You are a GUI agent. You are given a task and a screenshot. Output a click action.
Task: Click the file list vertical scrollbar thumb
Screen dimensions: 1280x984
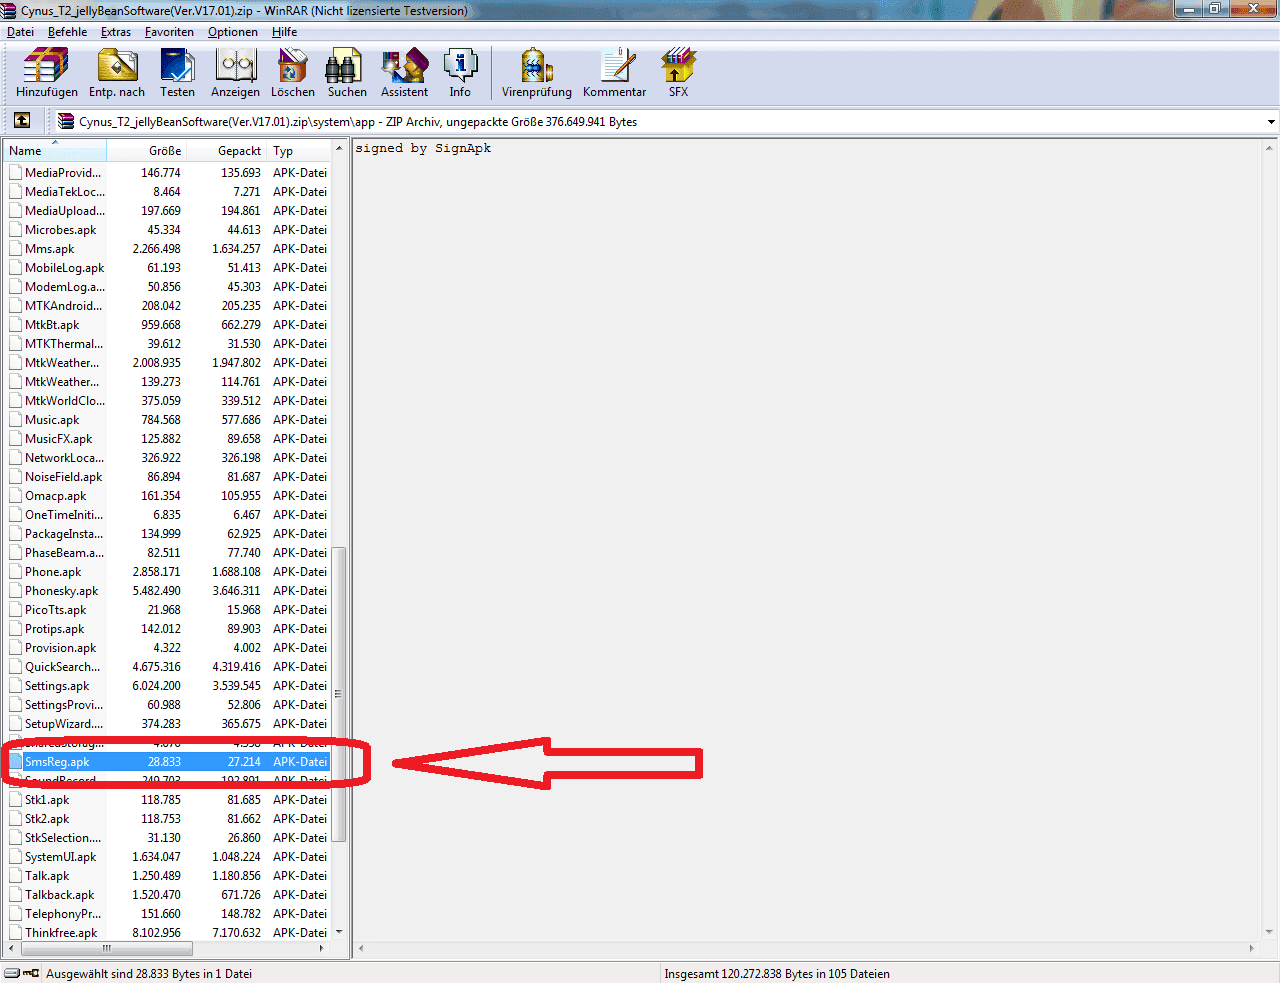pos(339,694)
